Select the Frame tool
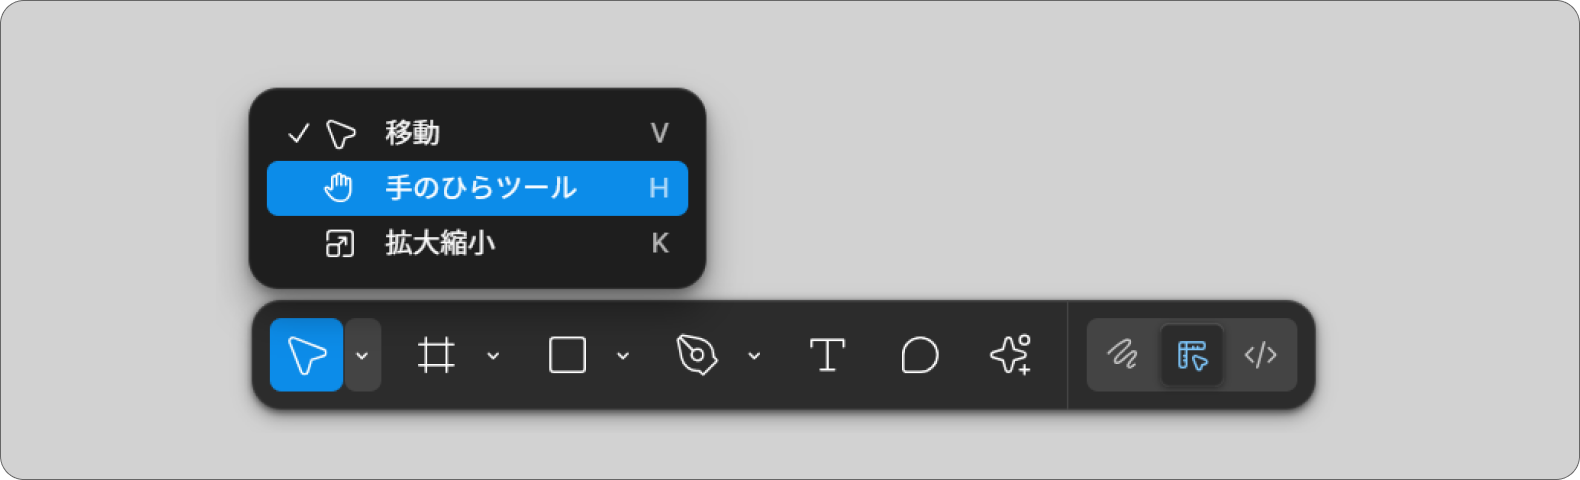This screenshot has width=1580, height=480. 436,355
